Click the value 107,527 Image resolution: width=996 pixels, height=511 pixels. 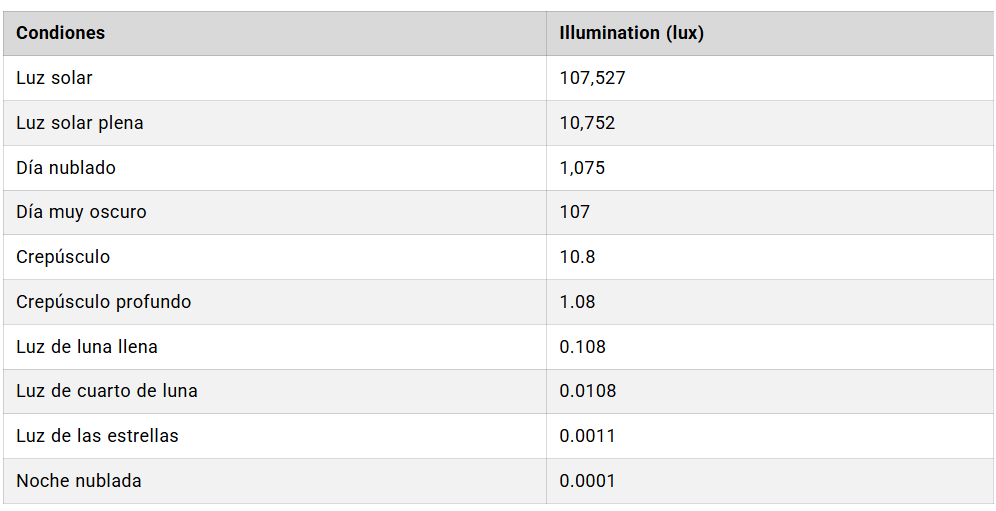(x=592, y=78)
